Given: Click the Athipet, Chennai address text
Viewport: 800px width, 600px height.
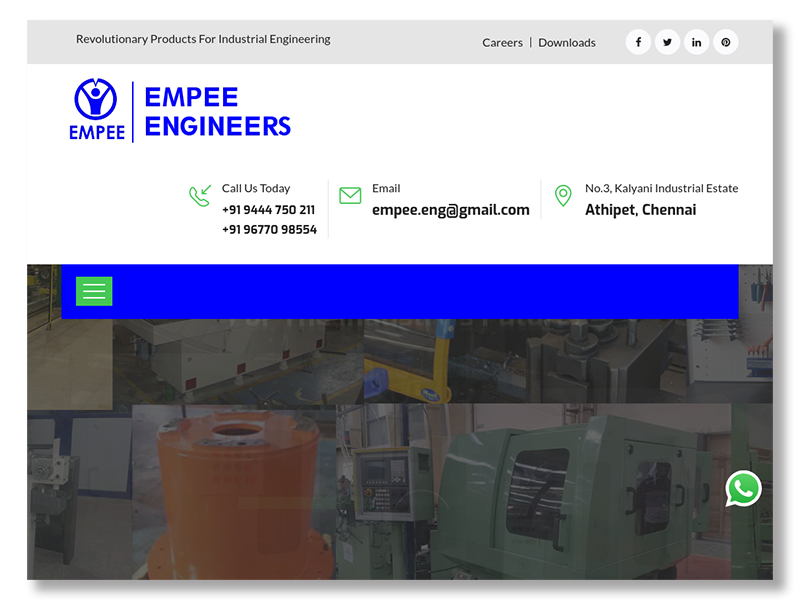Looking at the screenshot, I should (x=640, y=210).
